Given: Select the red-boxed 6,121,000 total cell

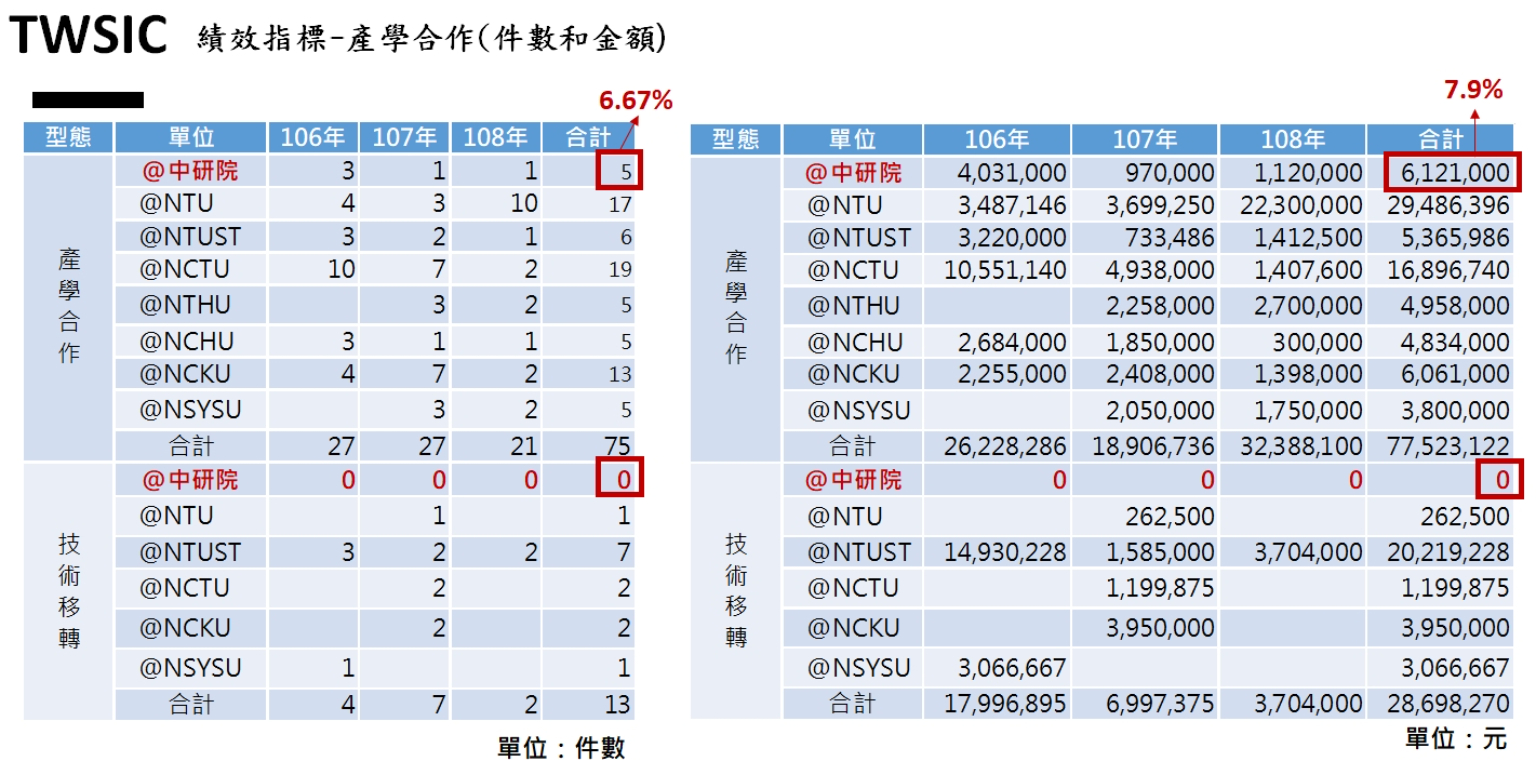Looking at the screenshot, I should pyautogui.click(x=1453, y=173).
